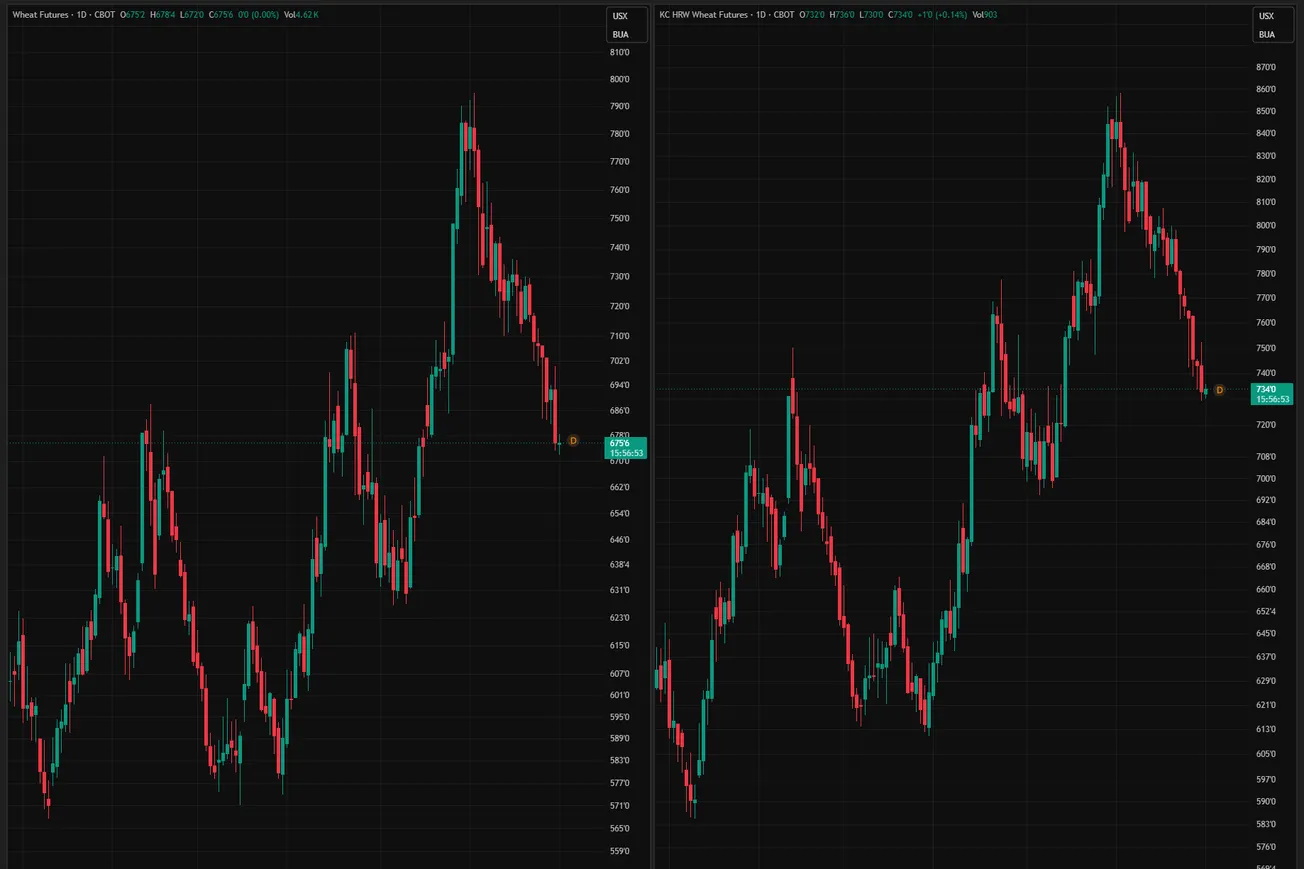Click the 800'0 level on left price axis
The height and width of the screenshot is (869, 1304).
(x=620, y=79)
